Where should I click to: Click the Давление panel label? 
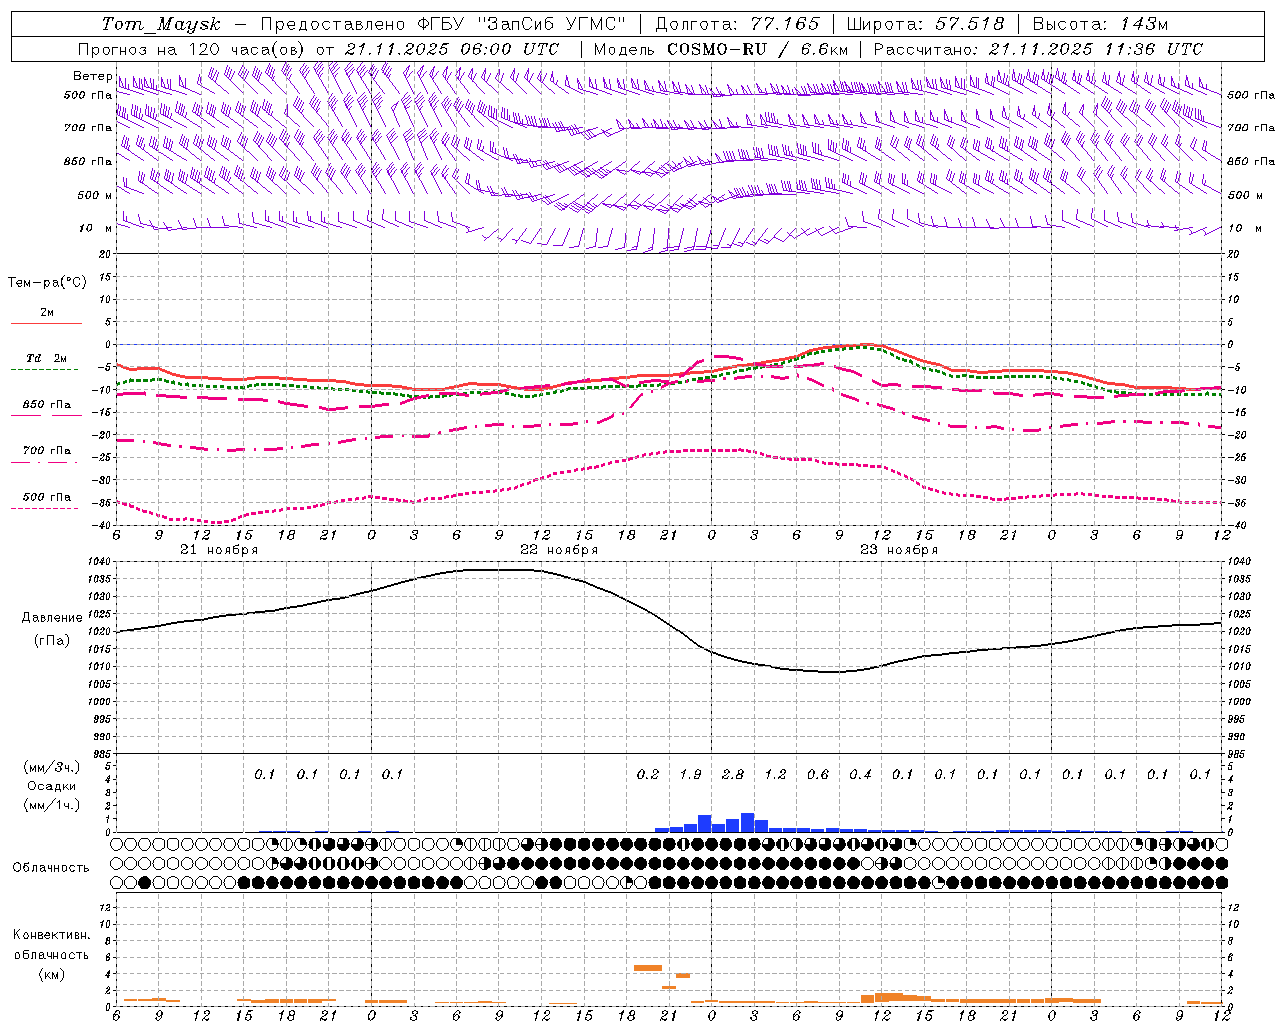(52, 618)
